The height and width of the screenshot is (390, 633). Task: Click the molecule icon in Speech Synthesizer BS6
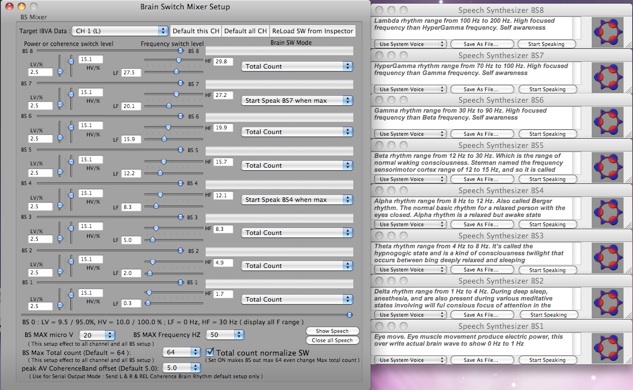[608, 122]
